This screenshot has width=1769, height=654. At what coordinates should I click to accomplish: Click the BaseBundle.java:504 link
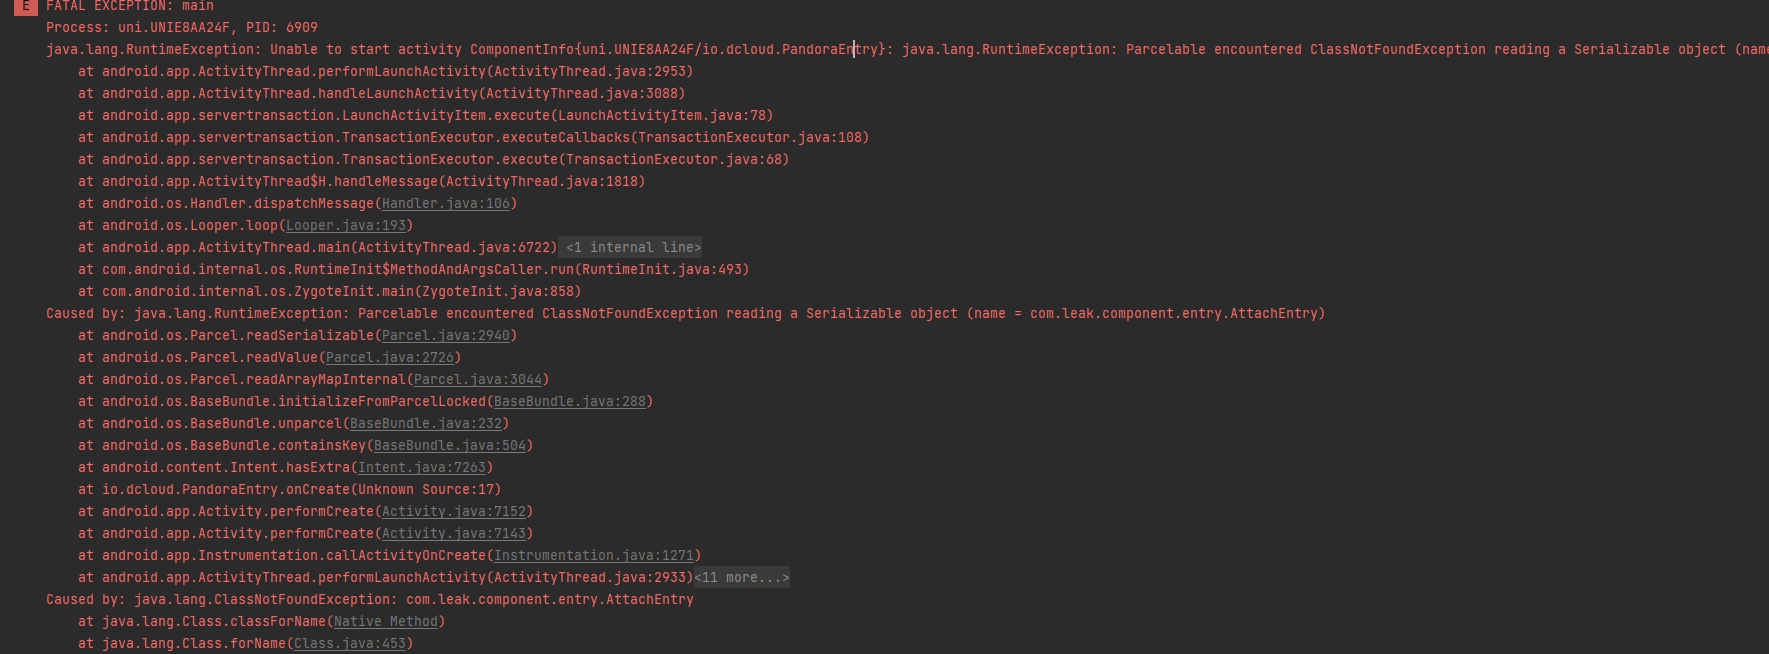pos(449,445)
